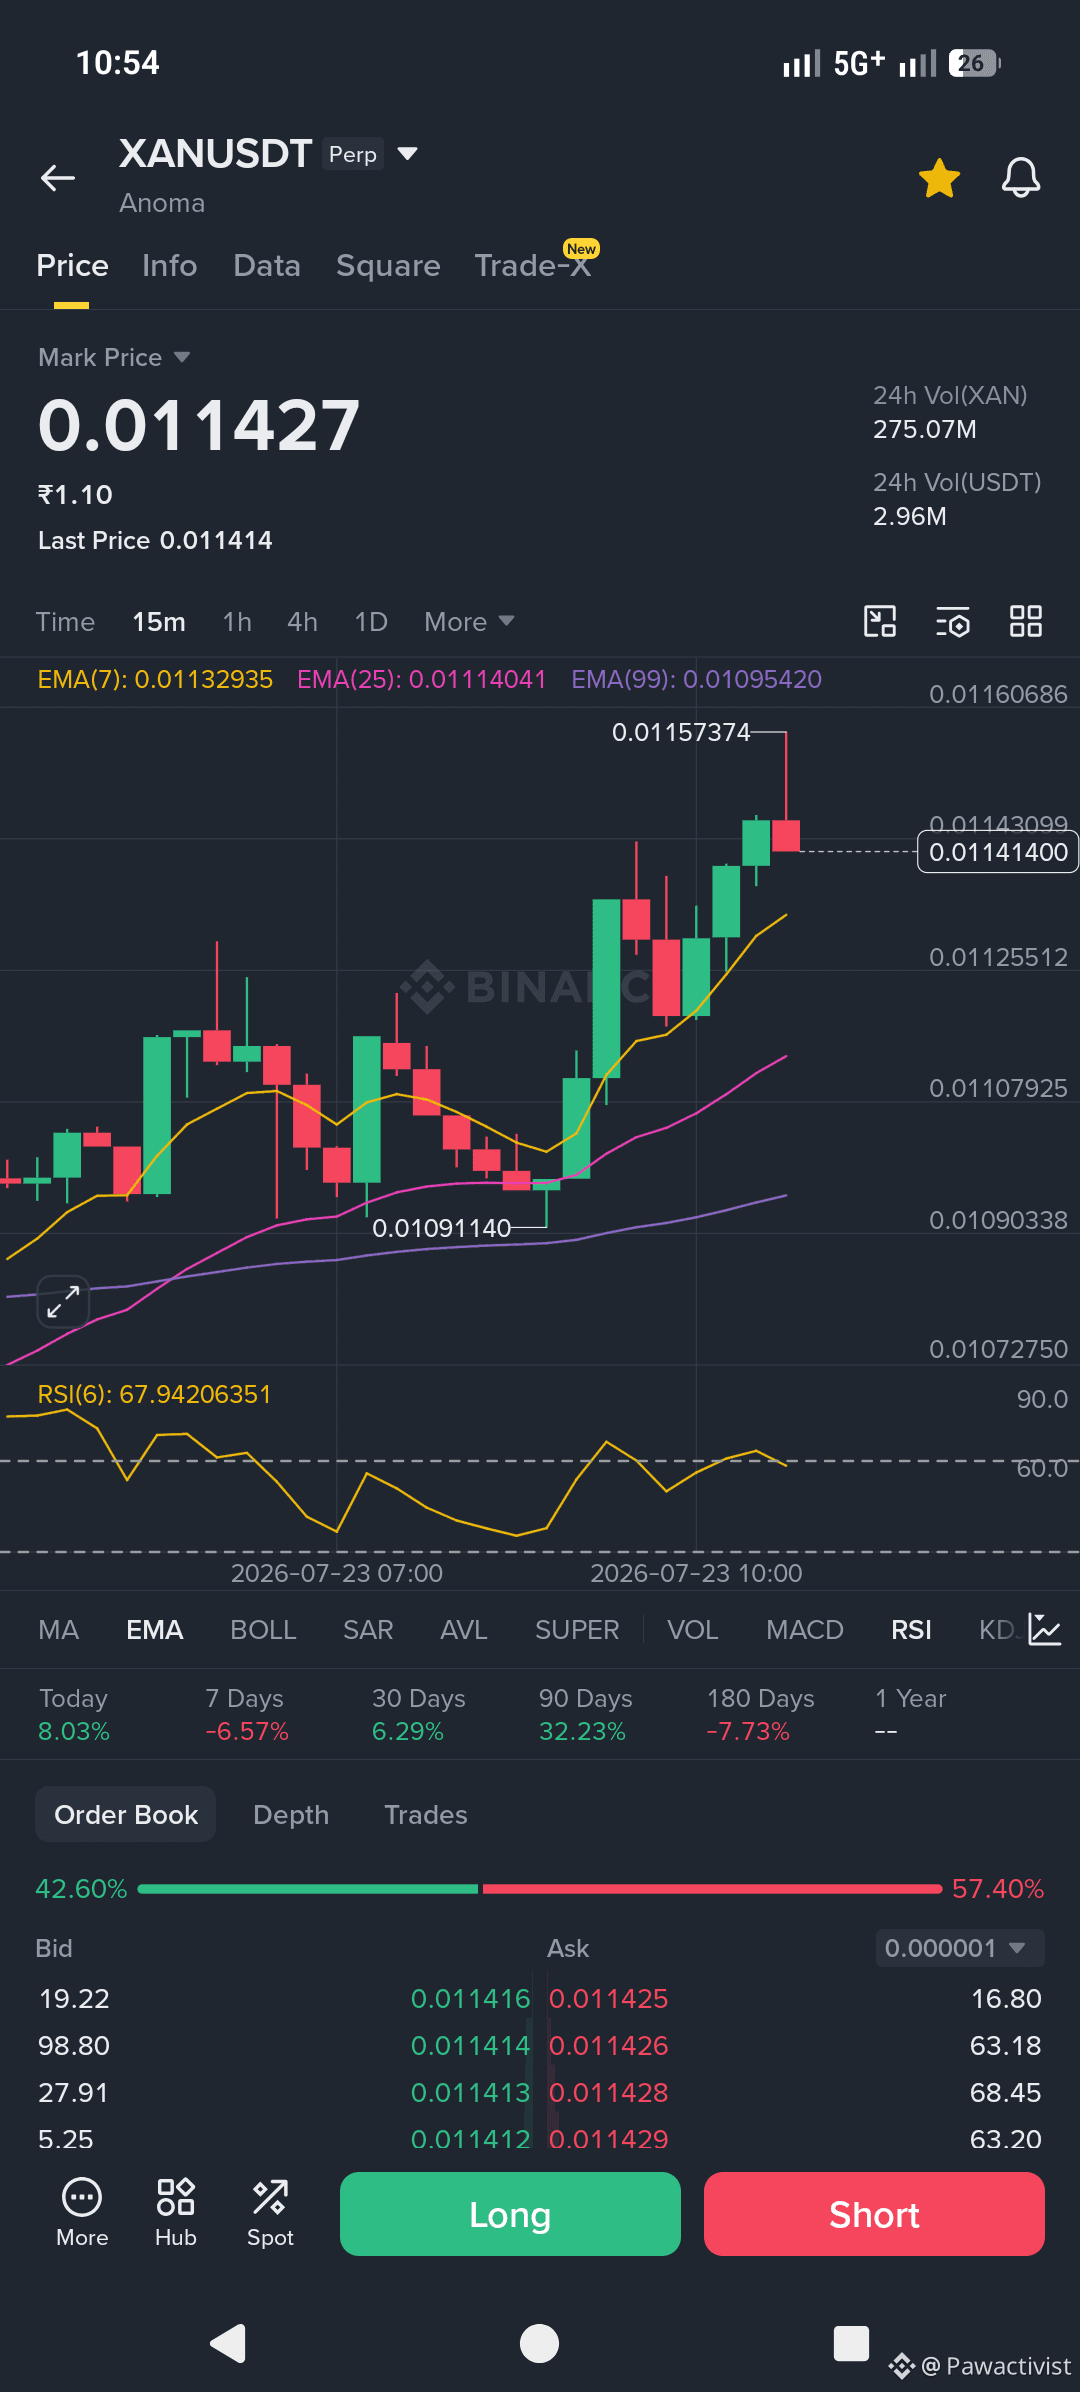Open the chart drawing tools icon

tap(880, 621)
